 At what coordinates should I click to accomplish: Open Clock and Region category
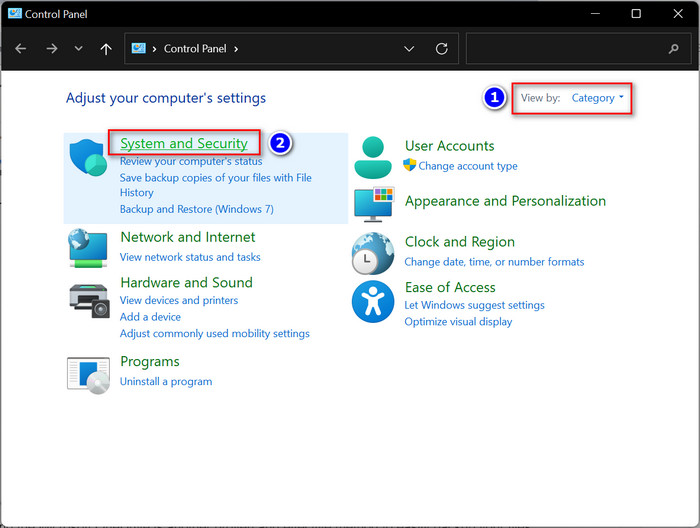[460, 242]
